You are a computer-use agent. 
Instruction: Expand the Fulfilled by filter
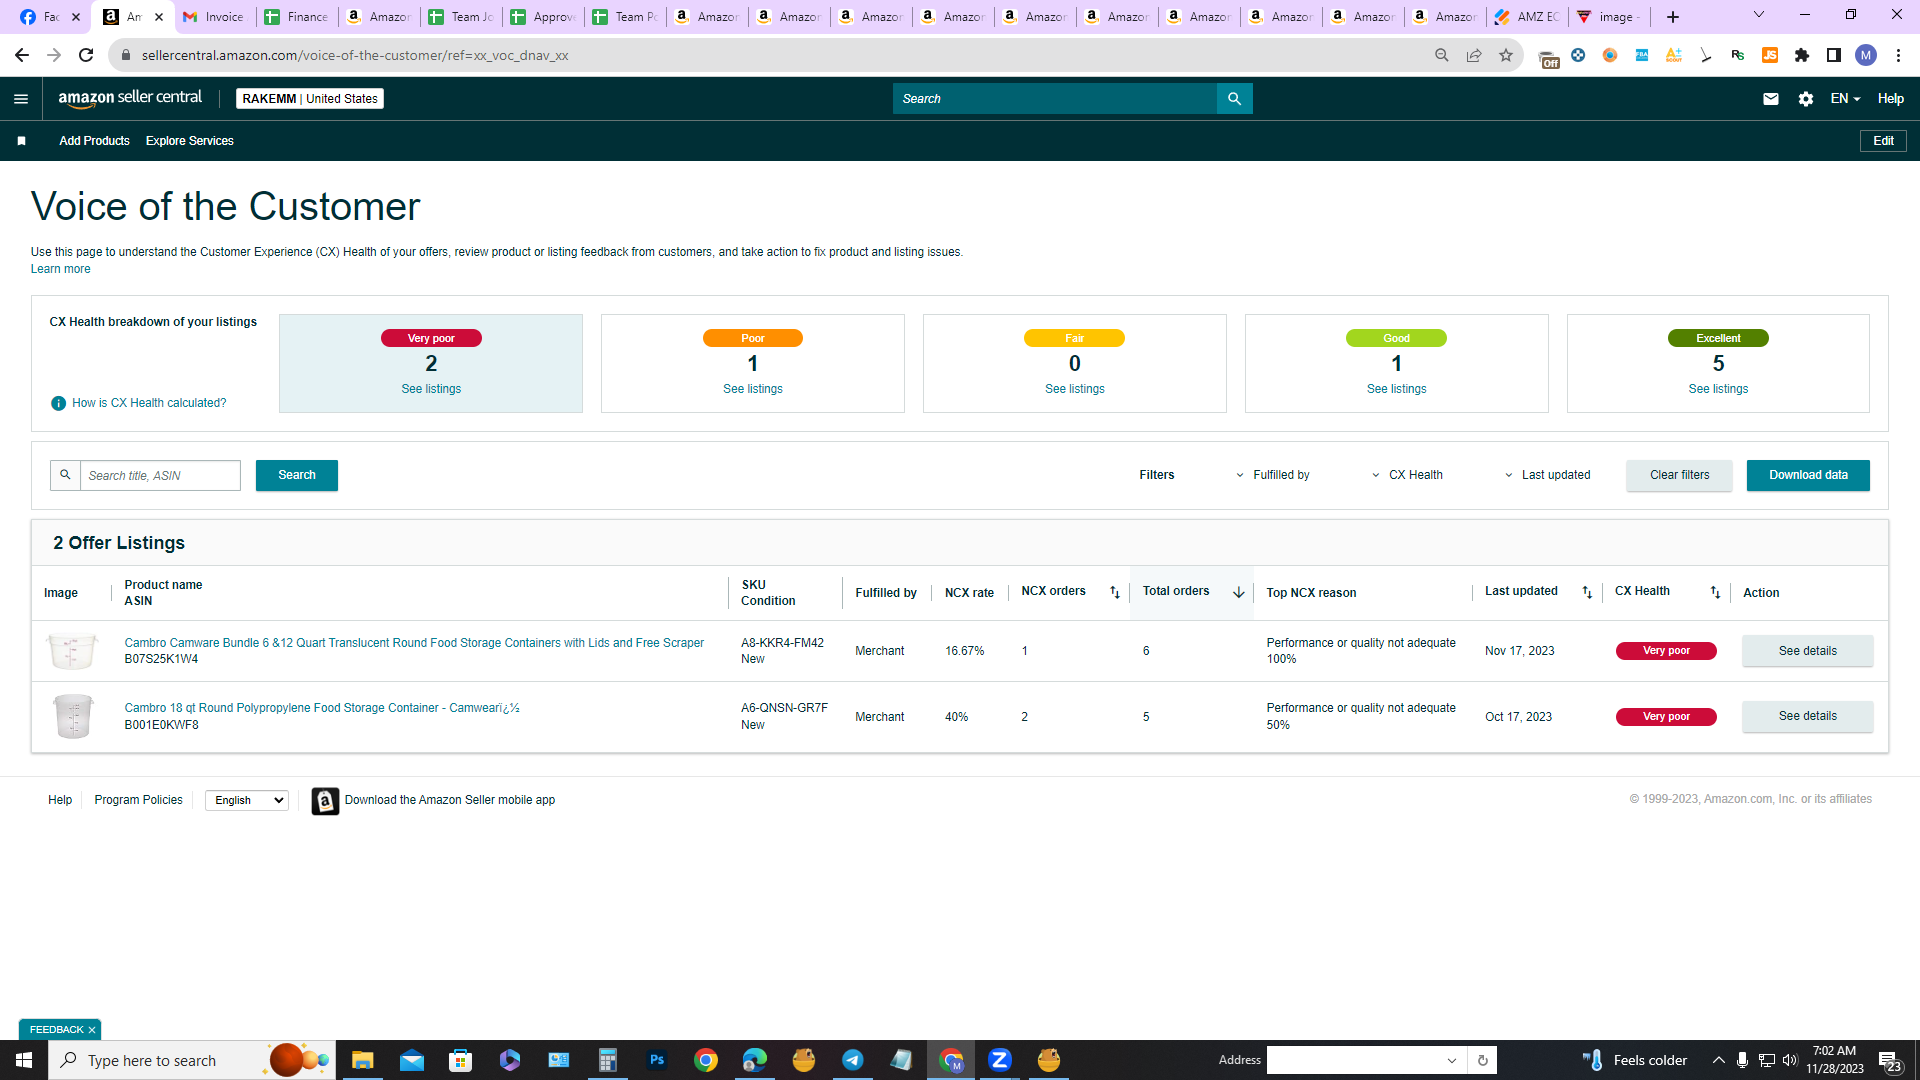click(x=1273, y=475)
